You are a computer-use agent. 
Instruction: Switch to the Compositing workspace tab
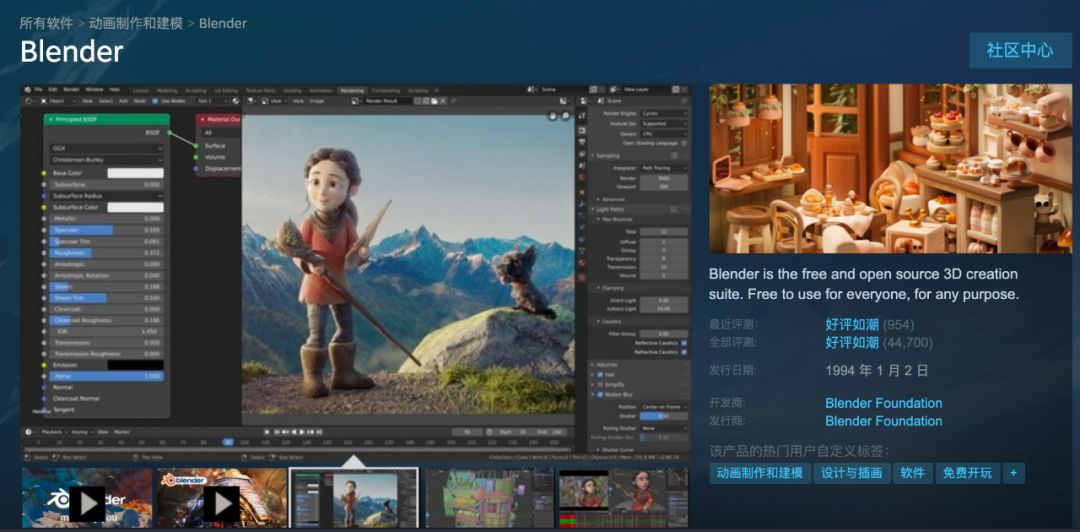[386, 90]
